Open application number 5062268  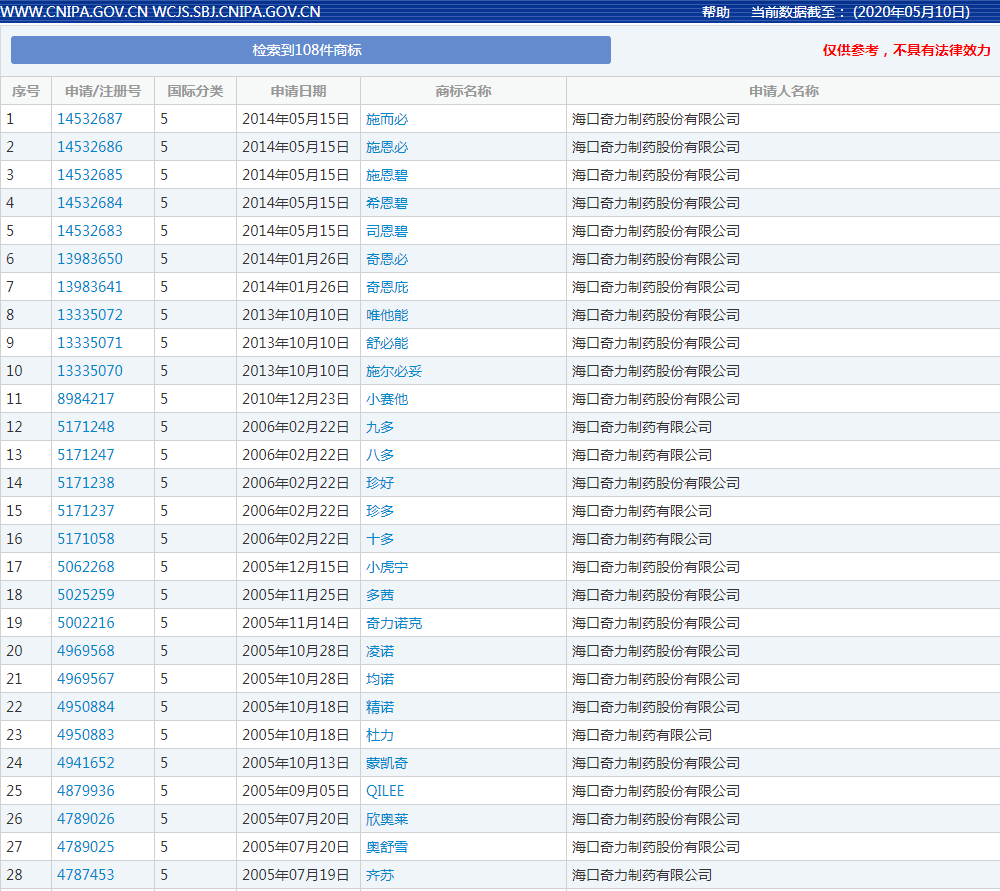pyautogui.click(x=86, y=567)
